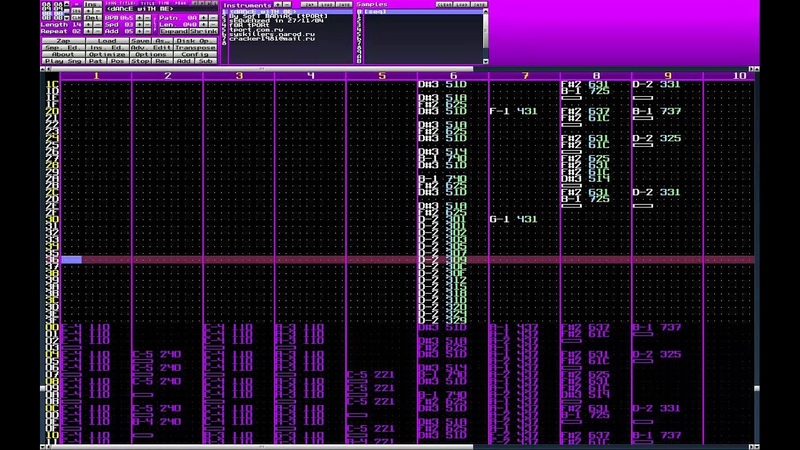Click channel 6 header
The image size is (800, 450).
453,76
